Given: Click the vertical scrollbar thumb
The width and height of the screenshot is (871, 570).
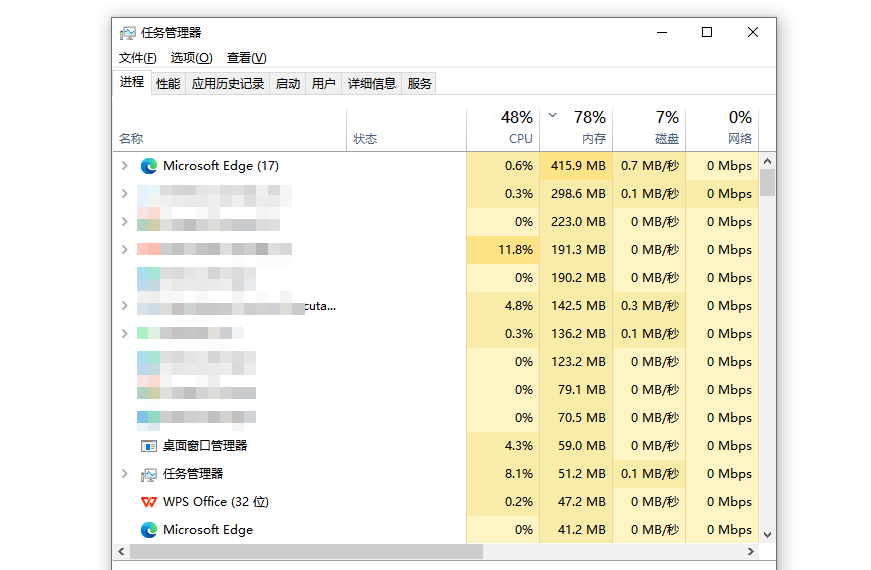Looking at the screenshot, I should click(768, 183).
